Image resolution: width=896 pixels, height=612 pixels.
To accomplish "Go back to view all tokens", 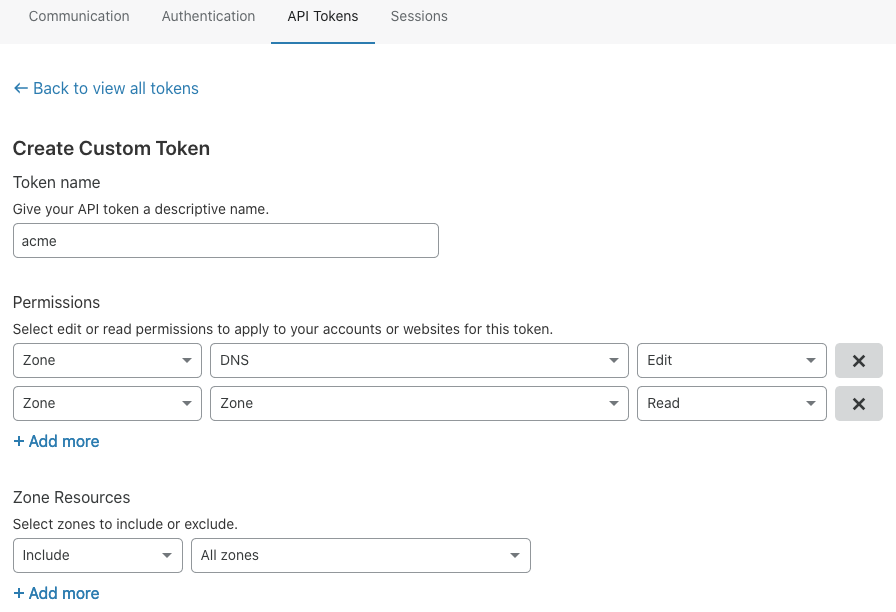I will (106, 88).
